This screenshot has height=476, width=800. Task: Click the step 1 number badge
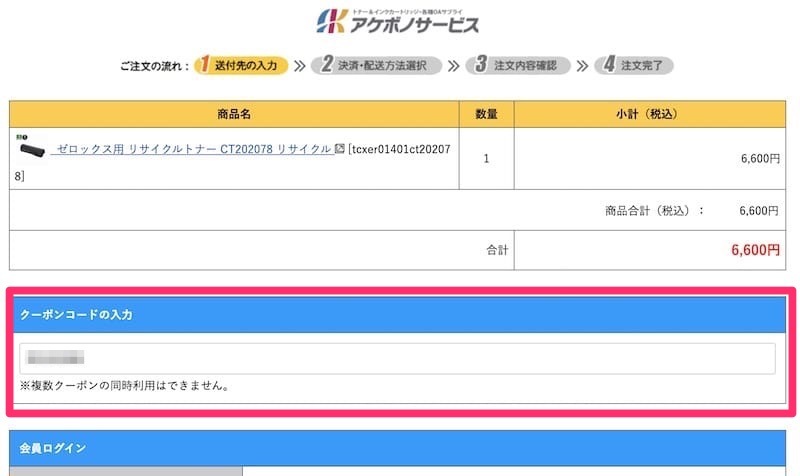coord(204,65)
